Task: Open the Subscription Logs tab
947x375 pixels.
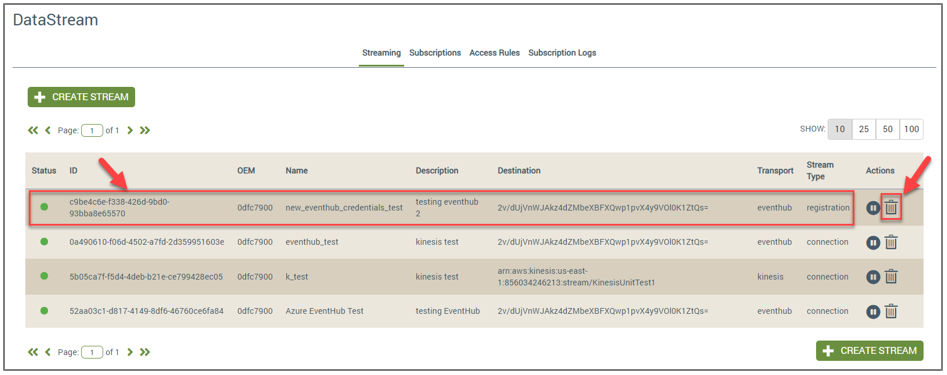Action: [x=562, y=53]
